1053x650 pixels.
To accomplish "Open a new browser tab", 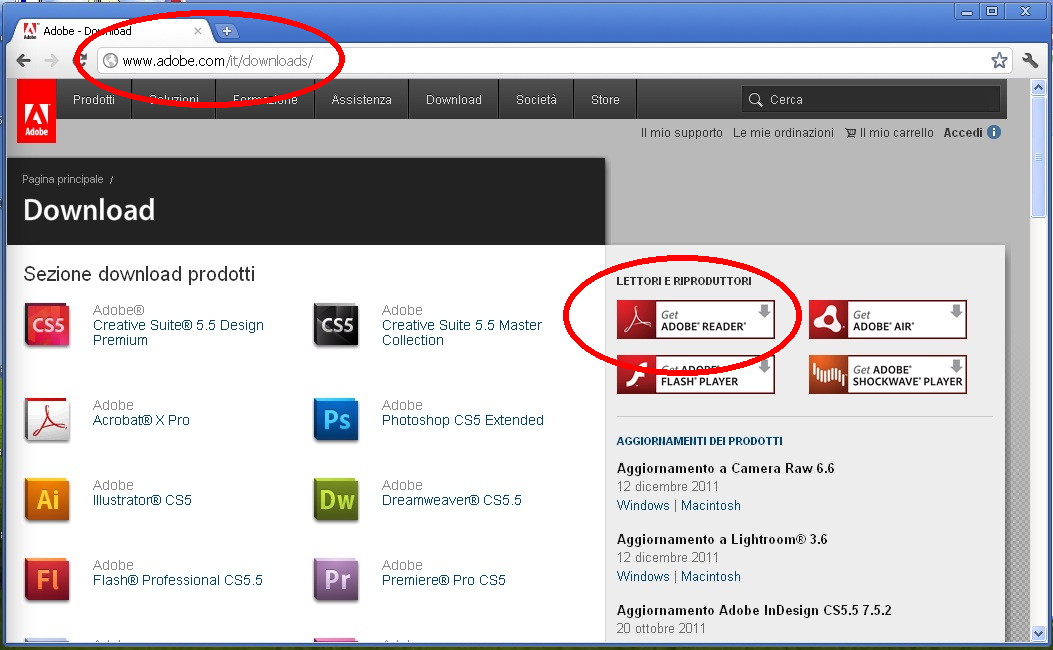I will pyautogui.click(x=227, y=31).
